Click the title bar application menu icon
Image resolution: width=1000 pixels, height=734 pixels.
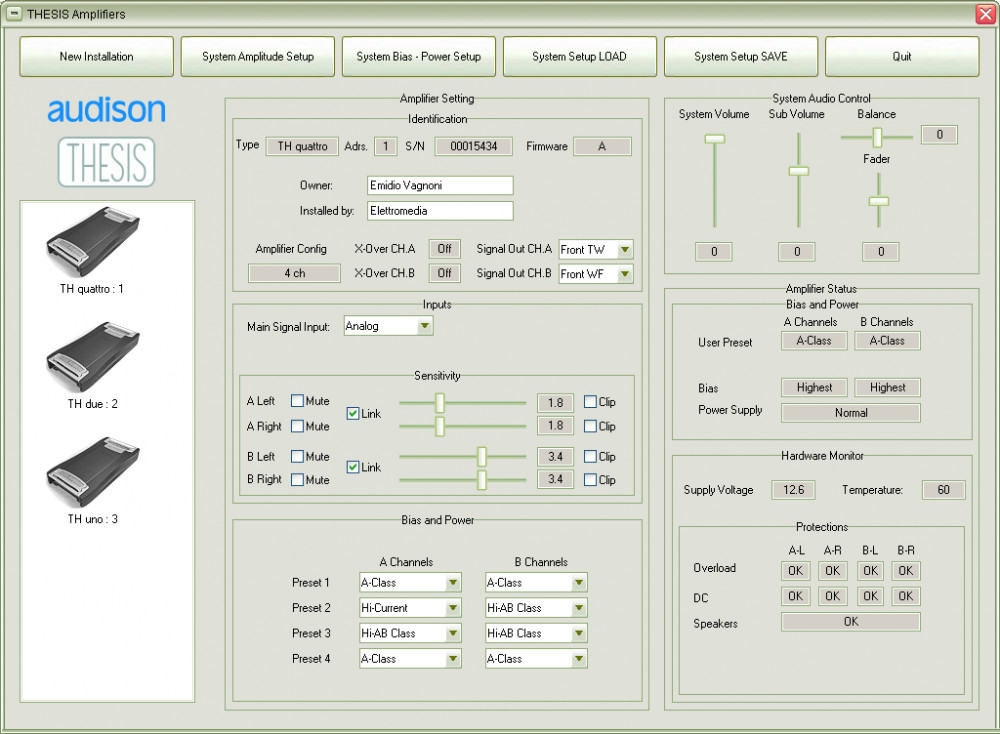point(14,14)
